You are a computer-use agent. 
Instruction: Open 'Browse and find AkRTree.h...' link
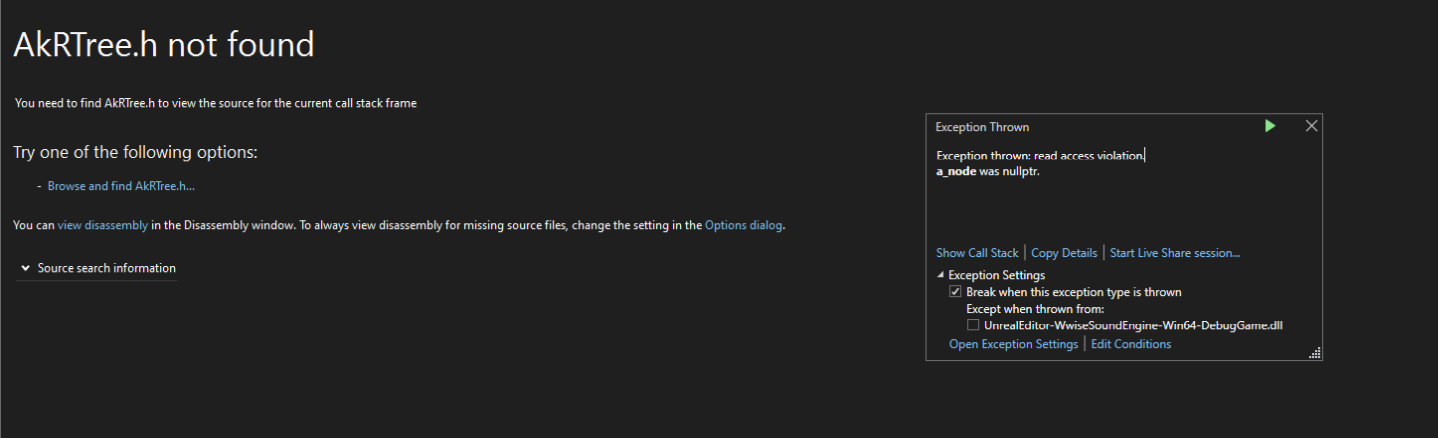[x=121, y=186]
